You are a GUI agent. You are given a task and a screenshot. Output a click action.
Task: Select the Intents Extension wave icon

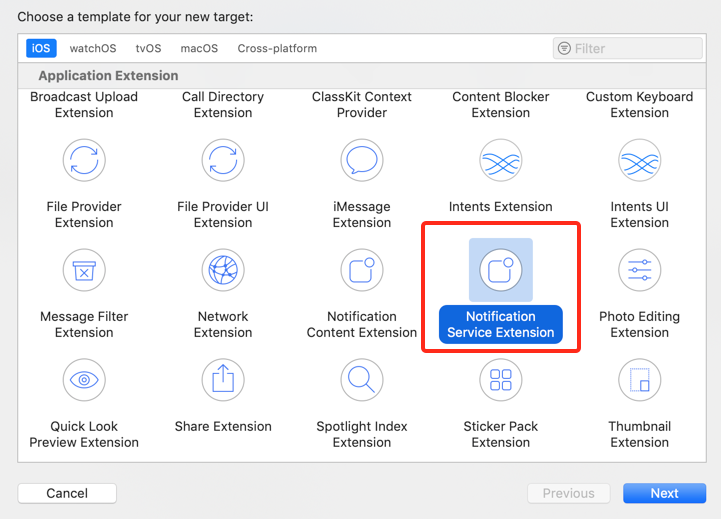coord(501,160)
